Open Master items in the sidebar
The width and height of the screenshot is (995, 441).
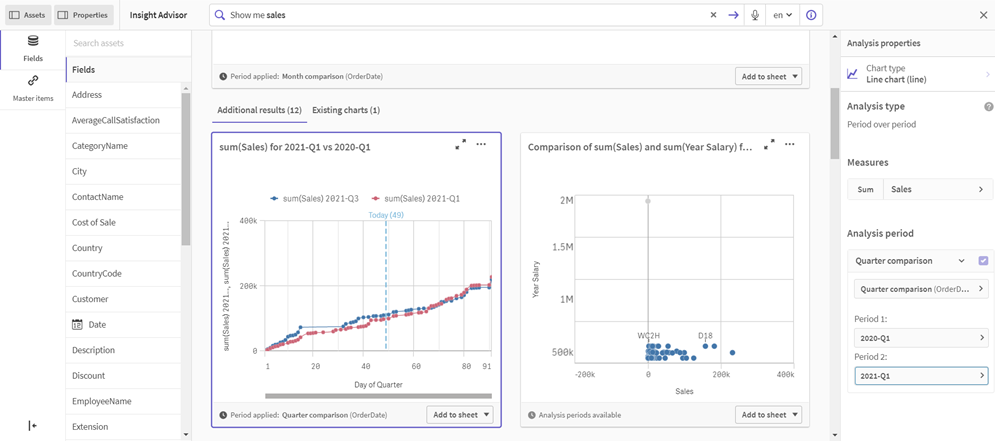coord(33,88)
